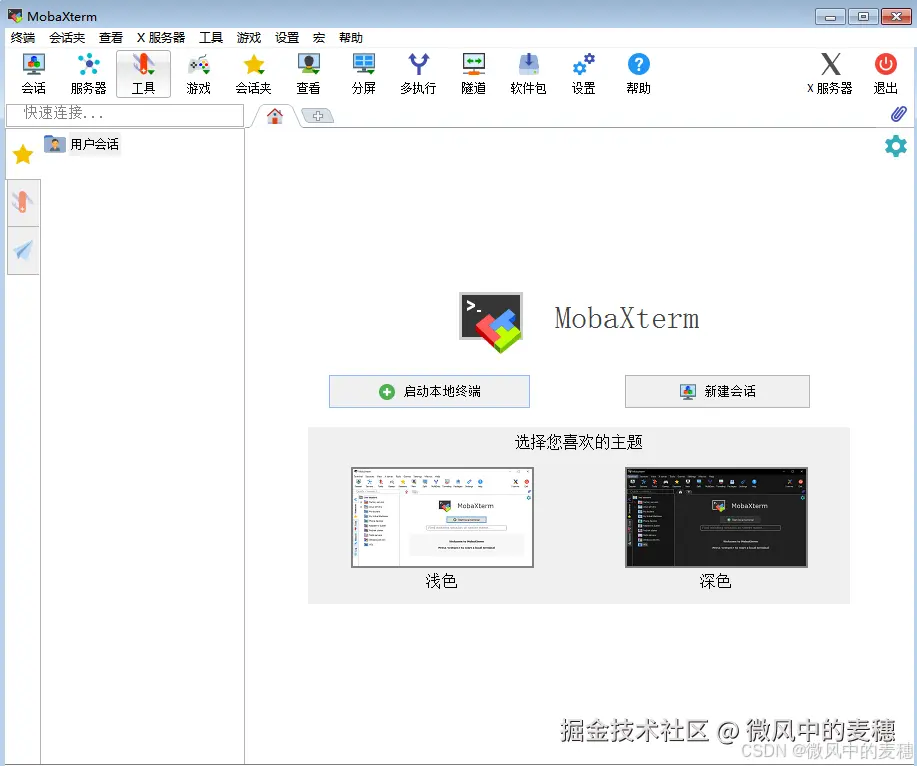Screen dimensions: 917x766
Task: Open the 终端 menu
Action: click(22, 37)
